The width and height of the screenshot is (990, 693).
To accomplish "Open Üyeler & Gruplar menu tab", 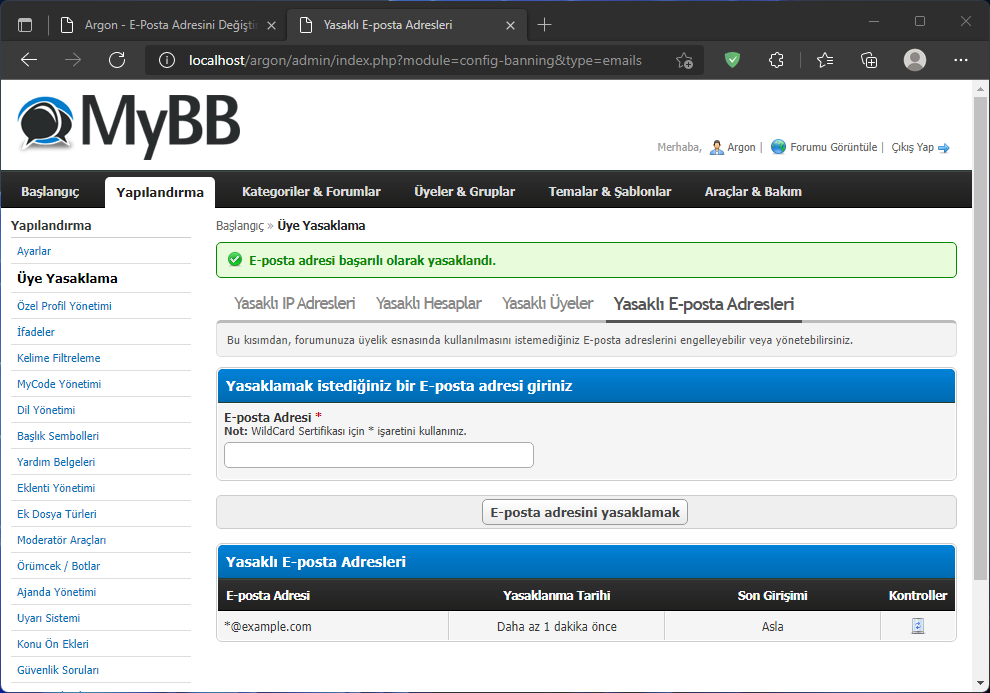I will pos(465,191).
